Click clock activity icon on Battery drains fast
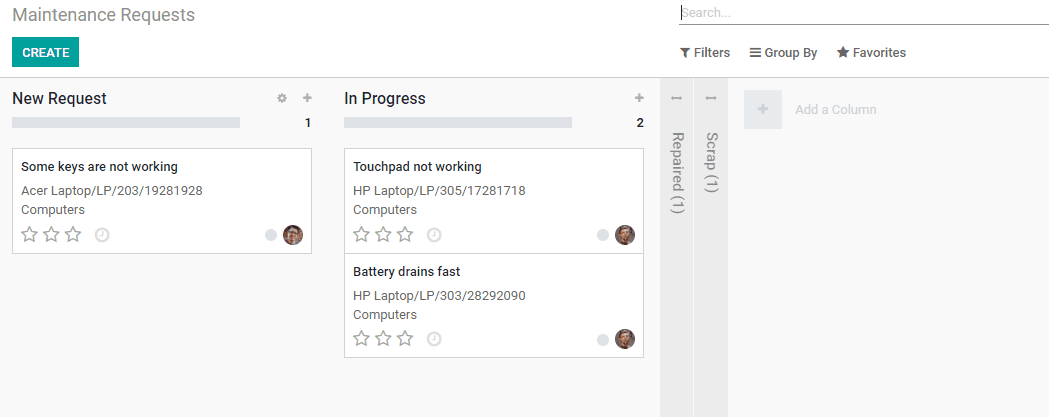 click(434, 339)
